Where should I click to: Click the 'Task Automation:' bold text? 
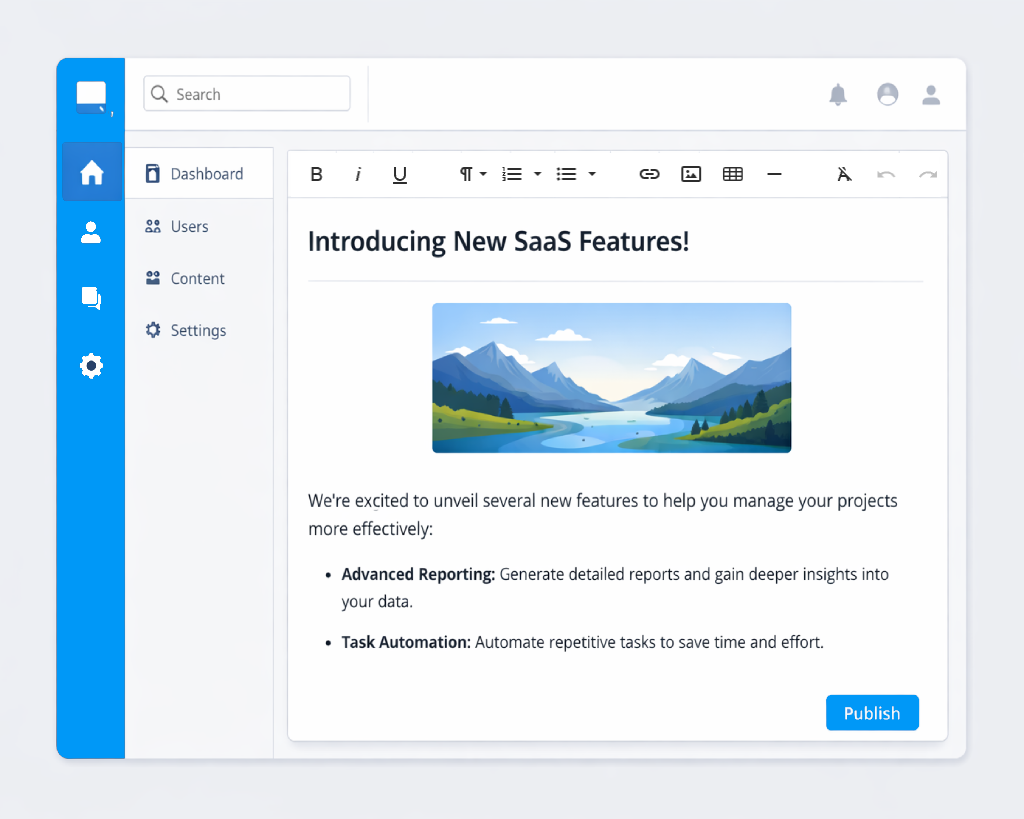406,643
